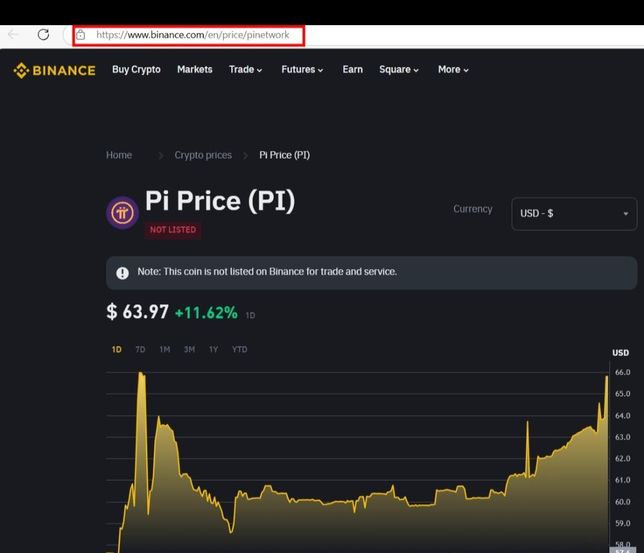Click the Binance logo
Viewport: 644px width, 553px height.
[x=54, y=70]
